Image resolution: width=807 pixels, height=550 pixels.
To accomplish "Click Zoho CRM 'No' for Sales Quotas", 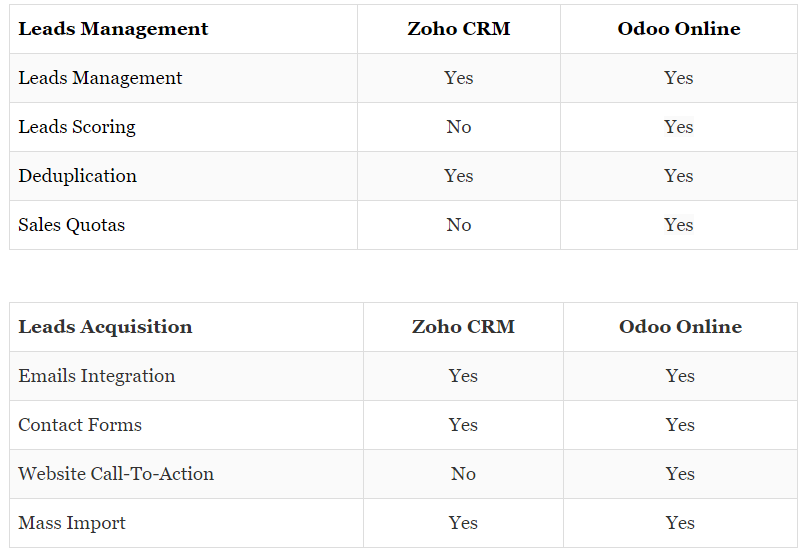I will (459, 225).
